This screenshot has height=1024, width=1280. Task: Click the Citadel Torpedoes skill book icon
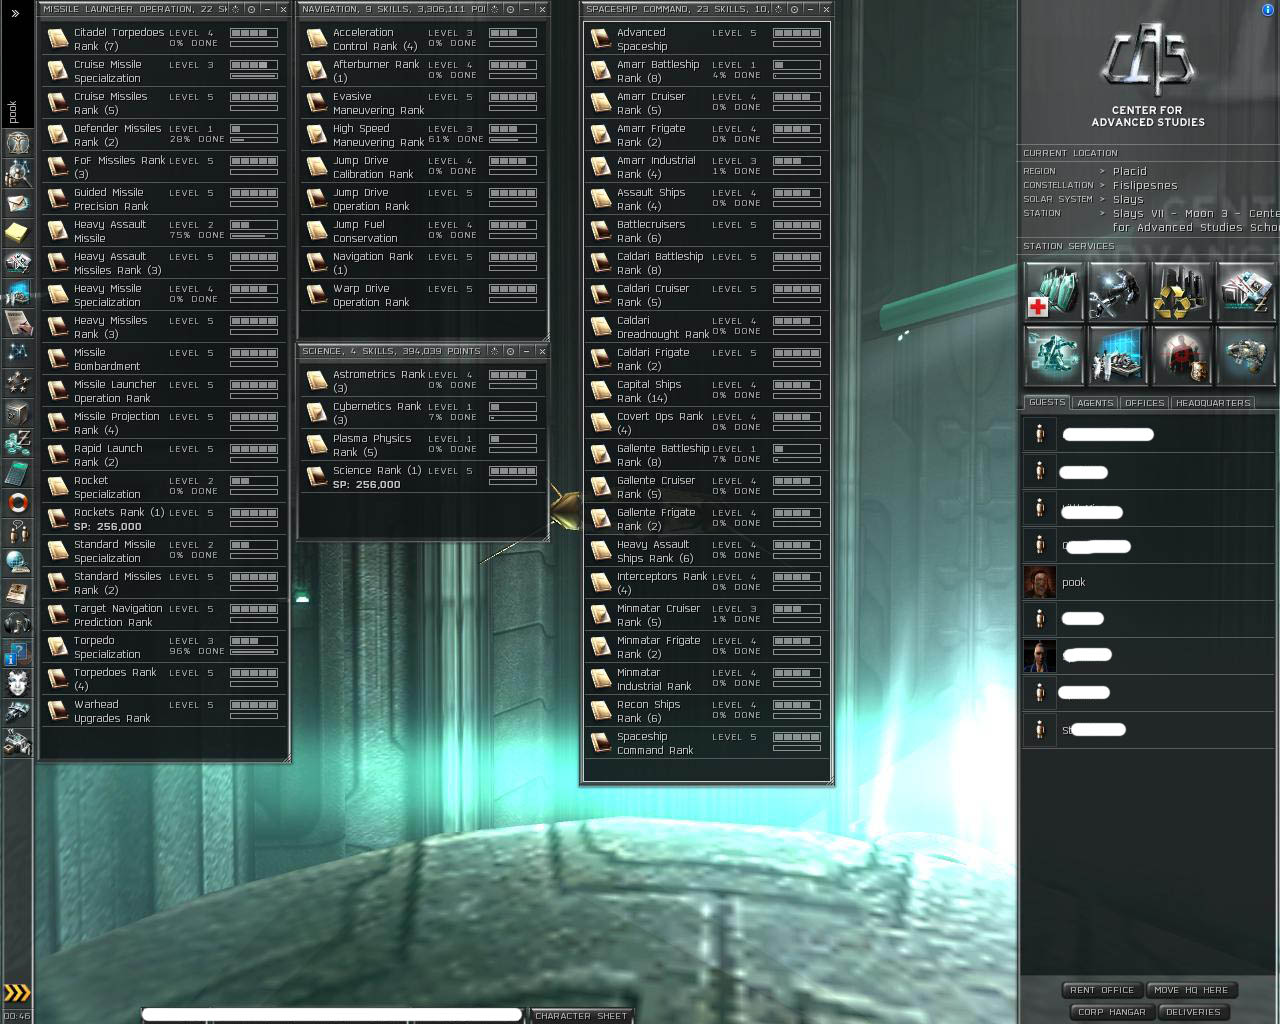tap(58, 39)
